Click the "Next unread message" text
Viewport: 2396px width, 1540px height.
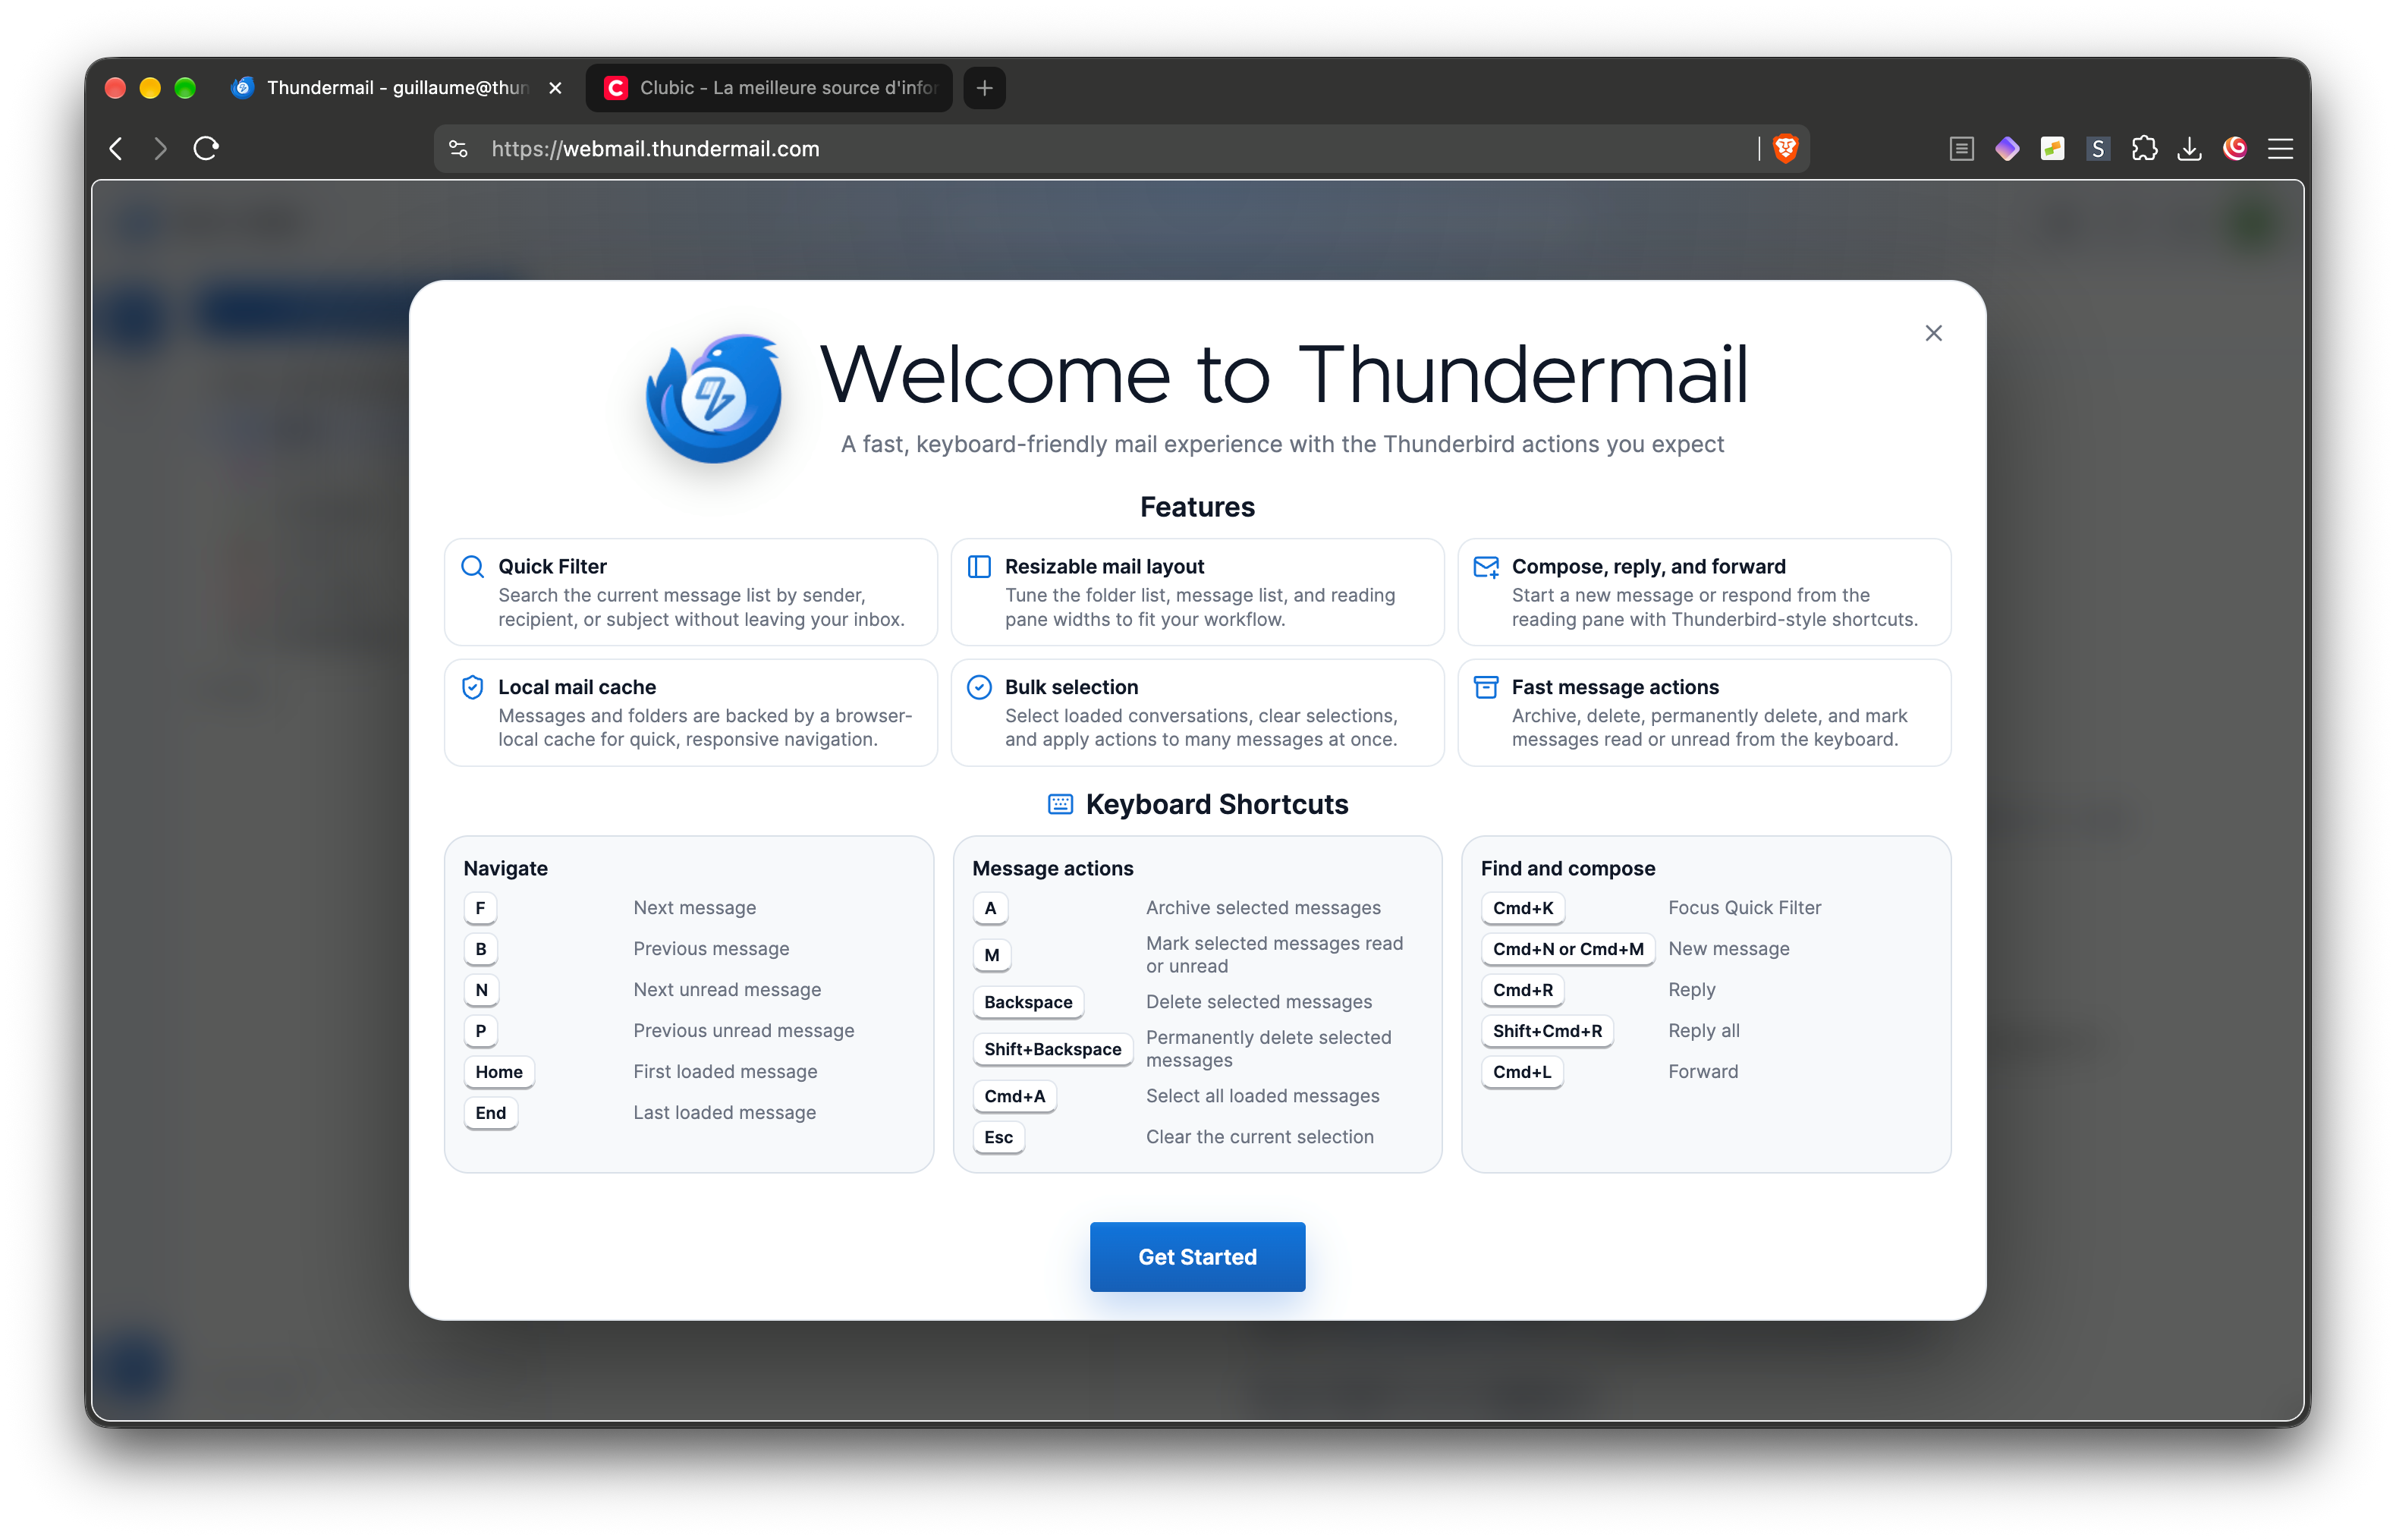click(727, 989)
